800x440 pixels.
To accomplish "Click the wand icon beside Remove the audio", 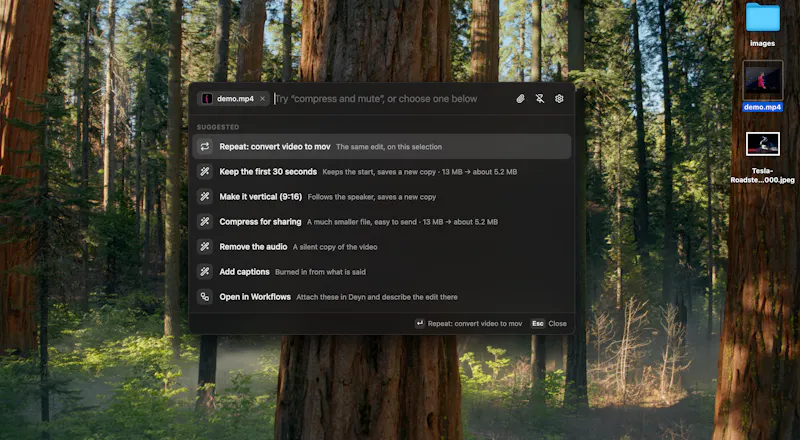I will coord(205,247).
